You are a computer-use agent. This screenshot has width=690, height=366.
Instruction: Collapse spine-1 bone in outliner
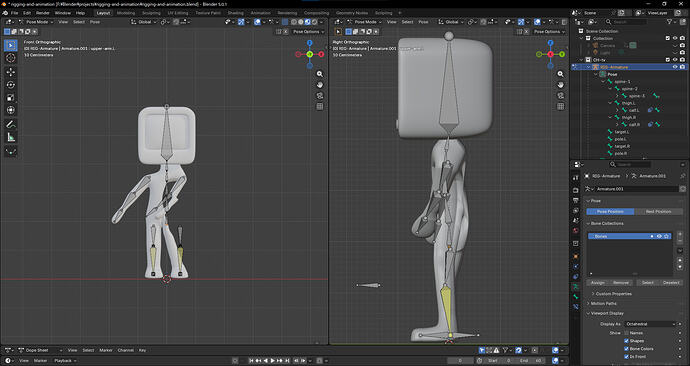pos(603,81)
